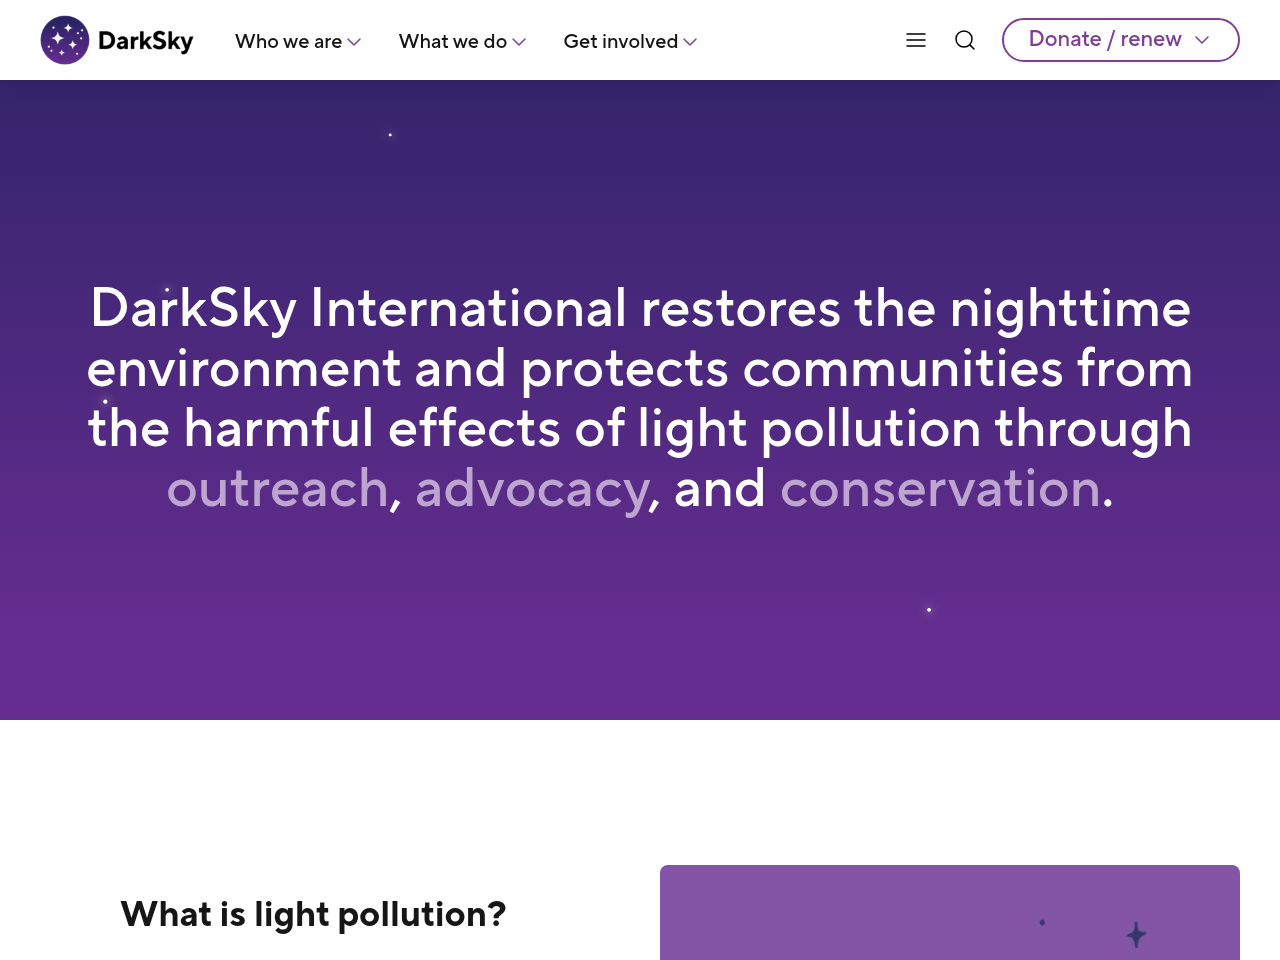Open the Who we are menu
The image size is (1280, 960).
288,41
